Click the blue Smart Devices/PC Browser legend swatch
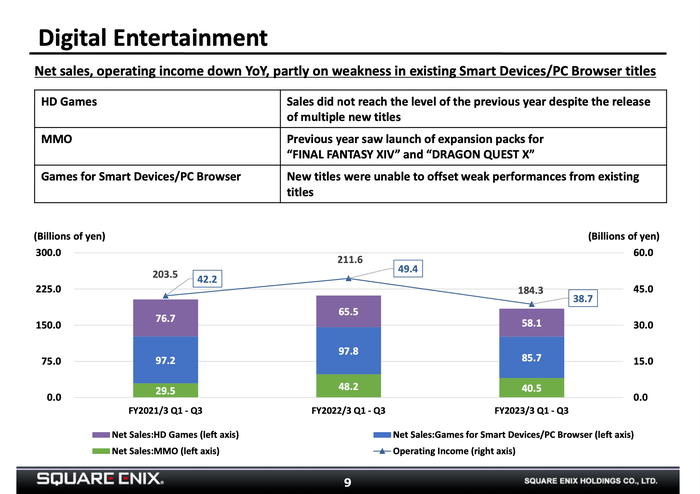The width and height of the screenshot is (700, 494). (x=382, y=435)
